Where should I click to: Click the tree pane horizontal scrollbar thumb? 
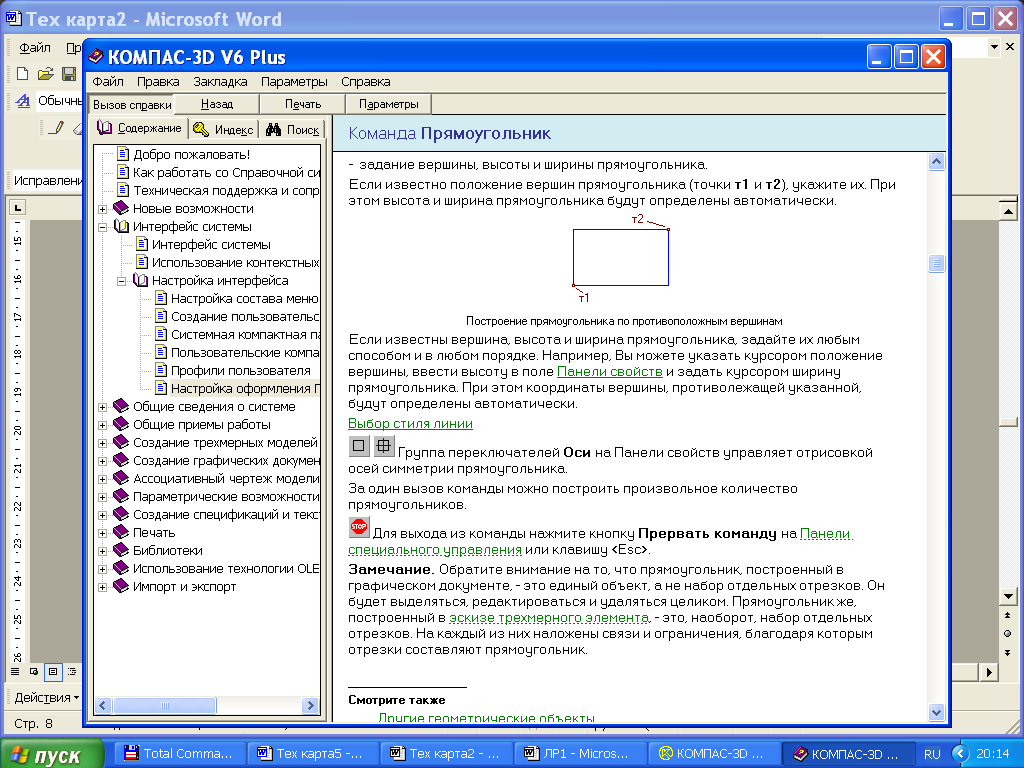point(165,705)
